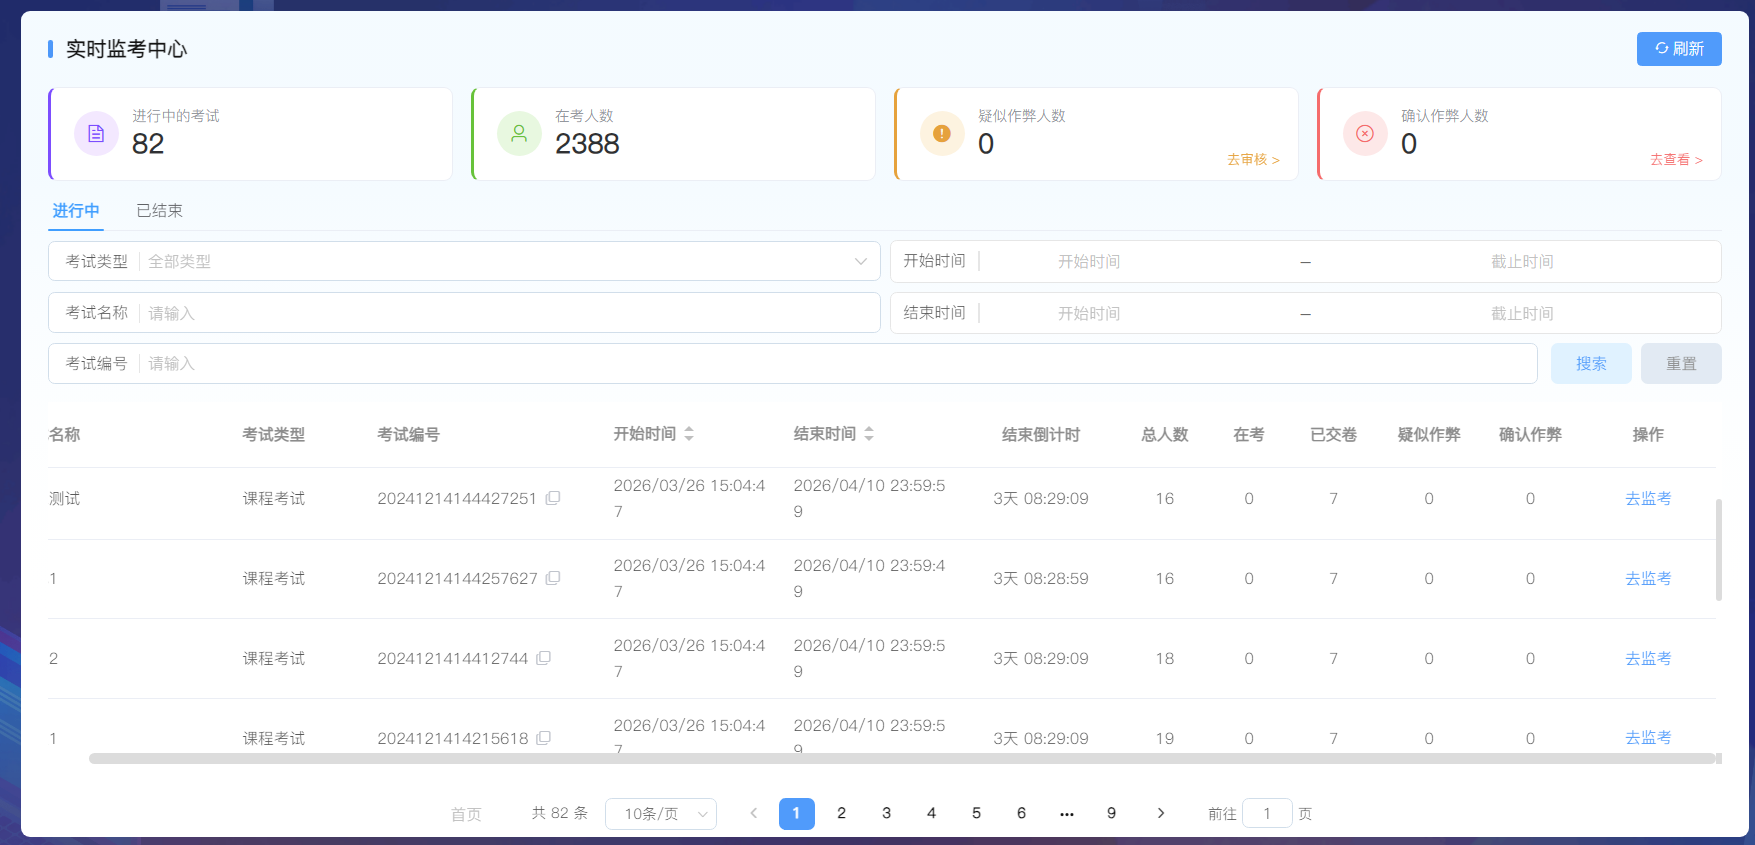Open the 10条/页 page size dropdown
This screenshot has width=1755, height=845.
click(x=661, y=814)
